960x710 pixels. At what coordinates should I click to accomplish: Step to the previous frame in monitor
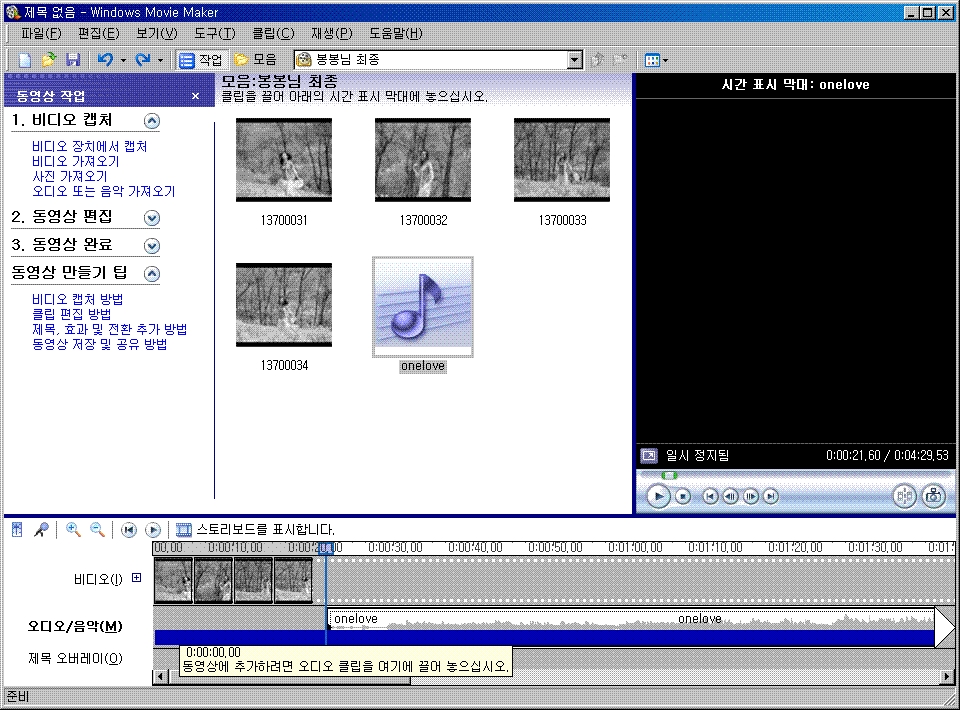730,496
